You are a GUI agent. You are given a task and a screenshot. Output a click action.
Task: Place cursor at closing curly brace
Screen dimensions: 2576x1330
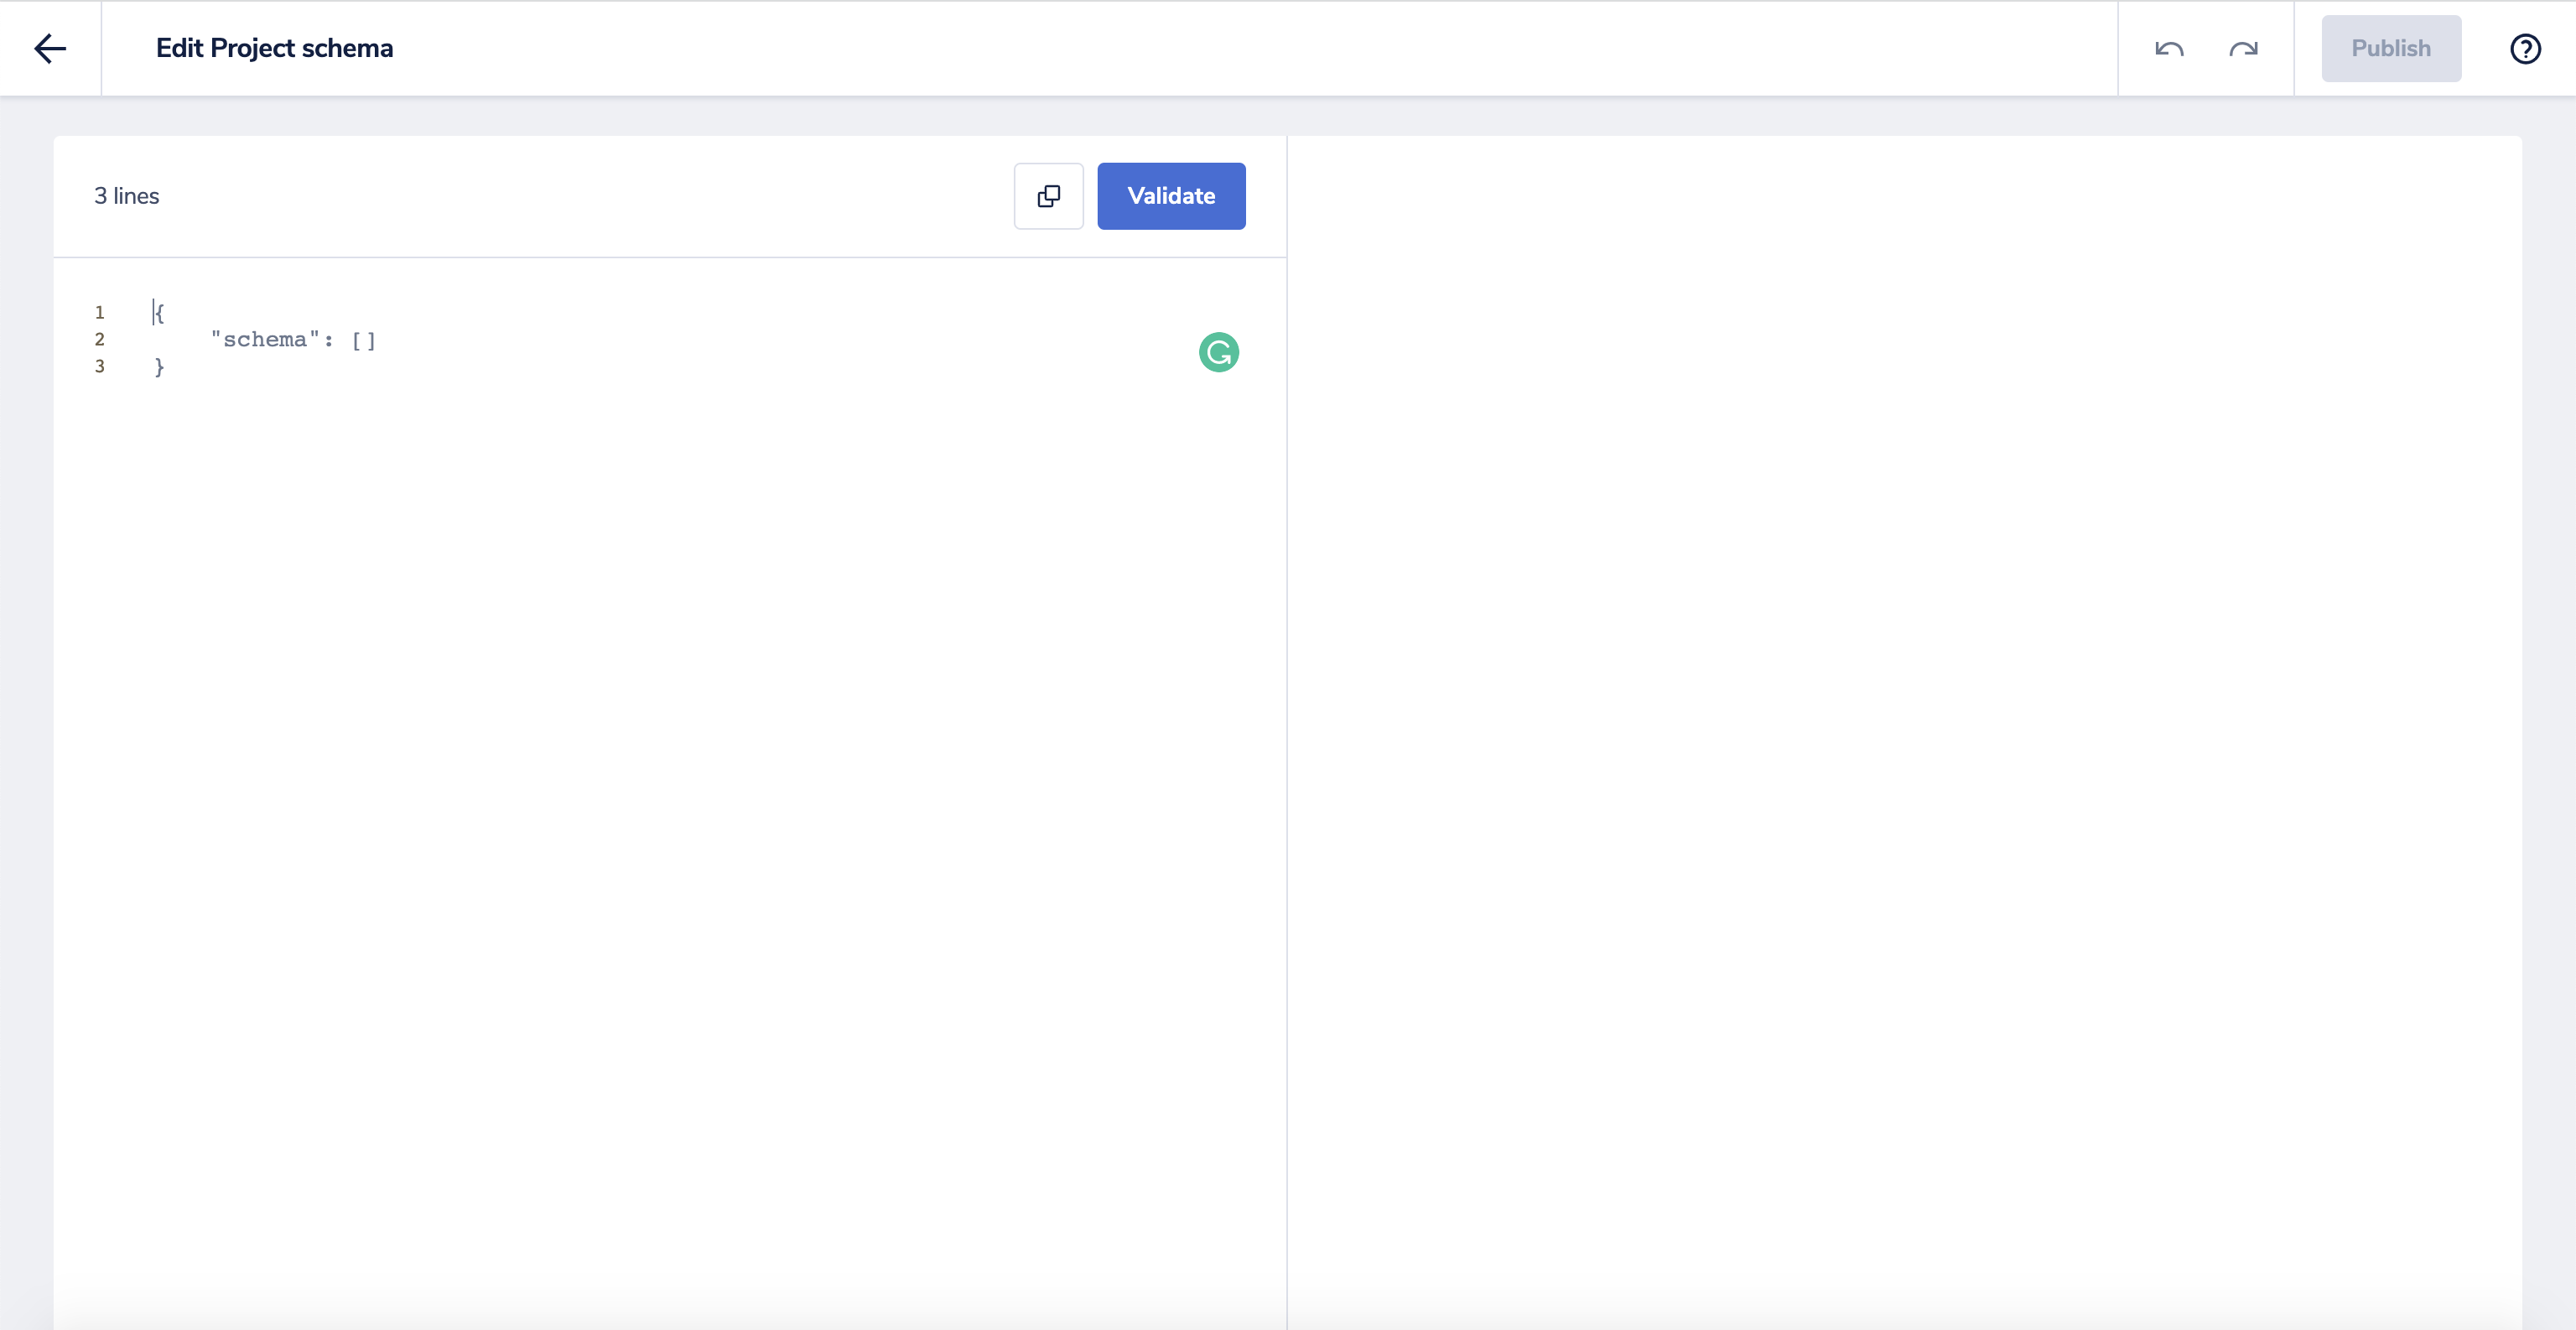159,367
